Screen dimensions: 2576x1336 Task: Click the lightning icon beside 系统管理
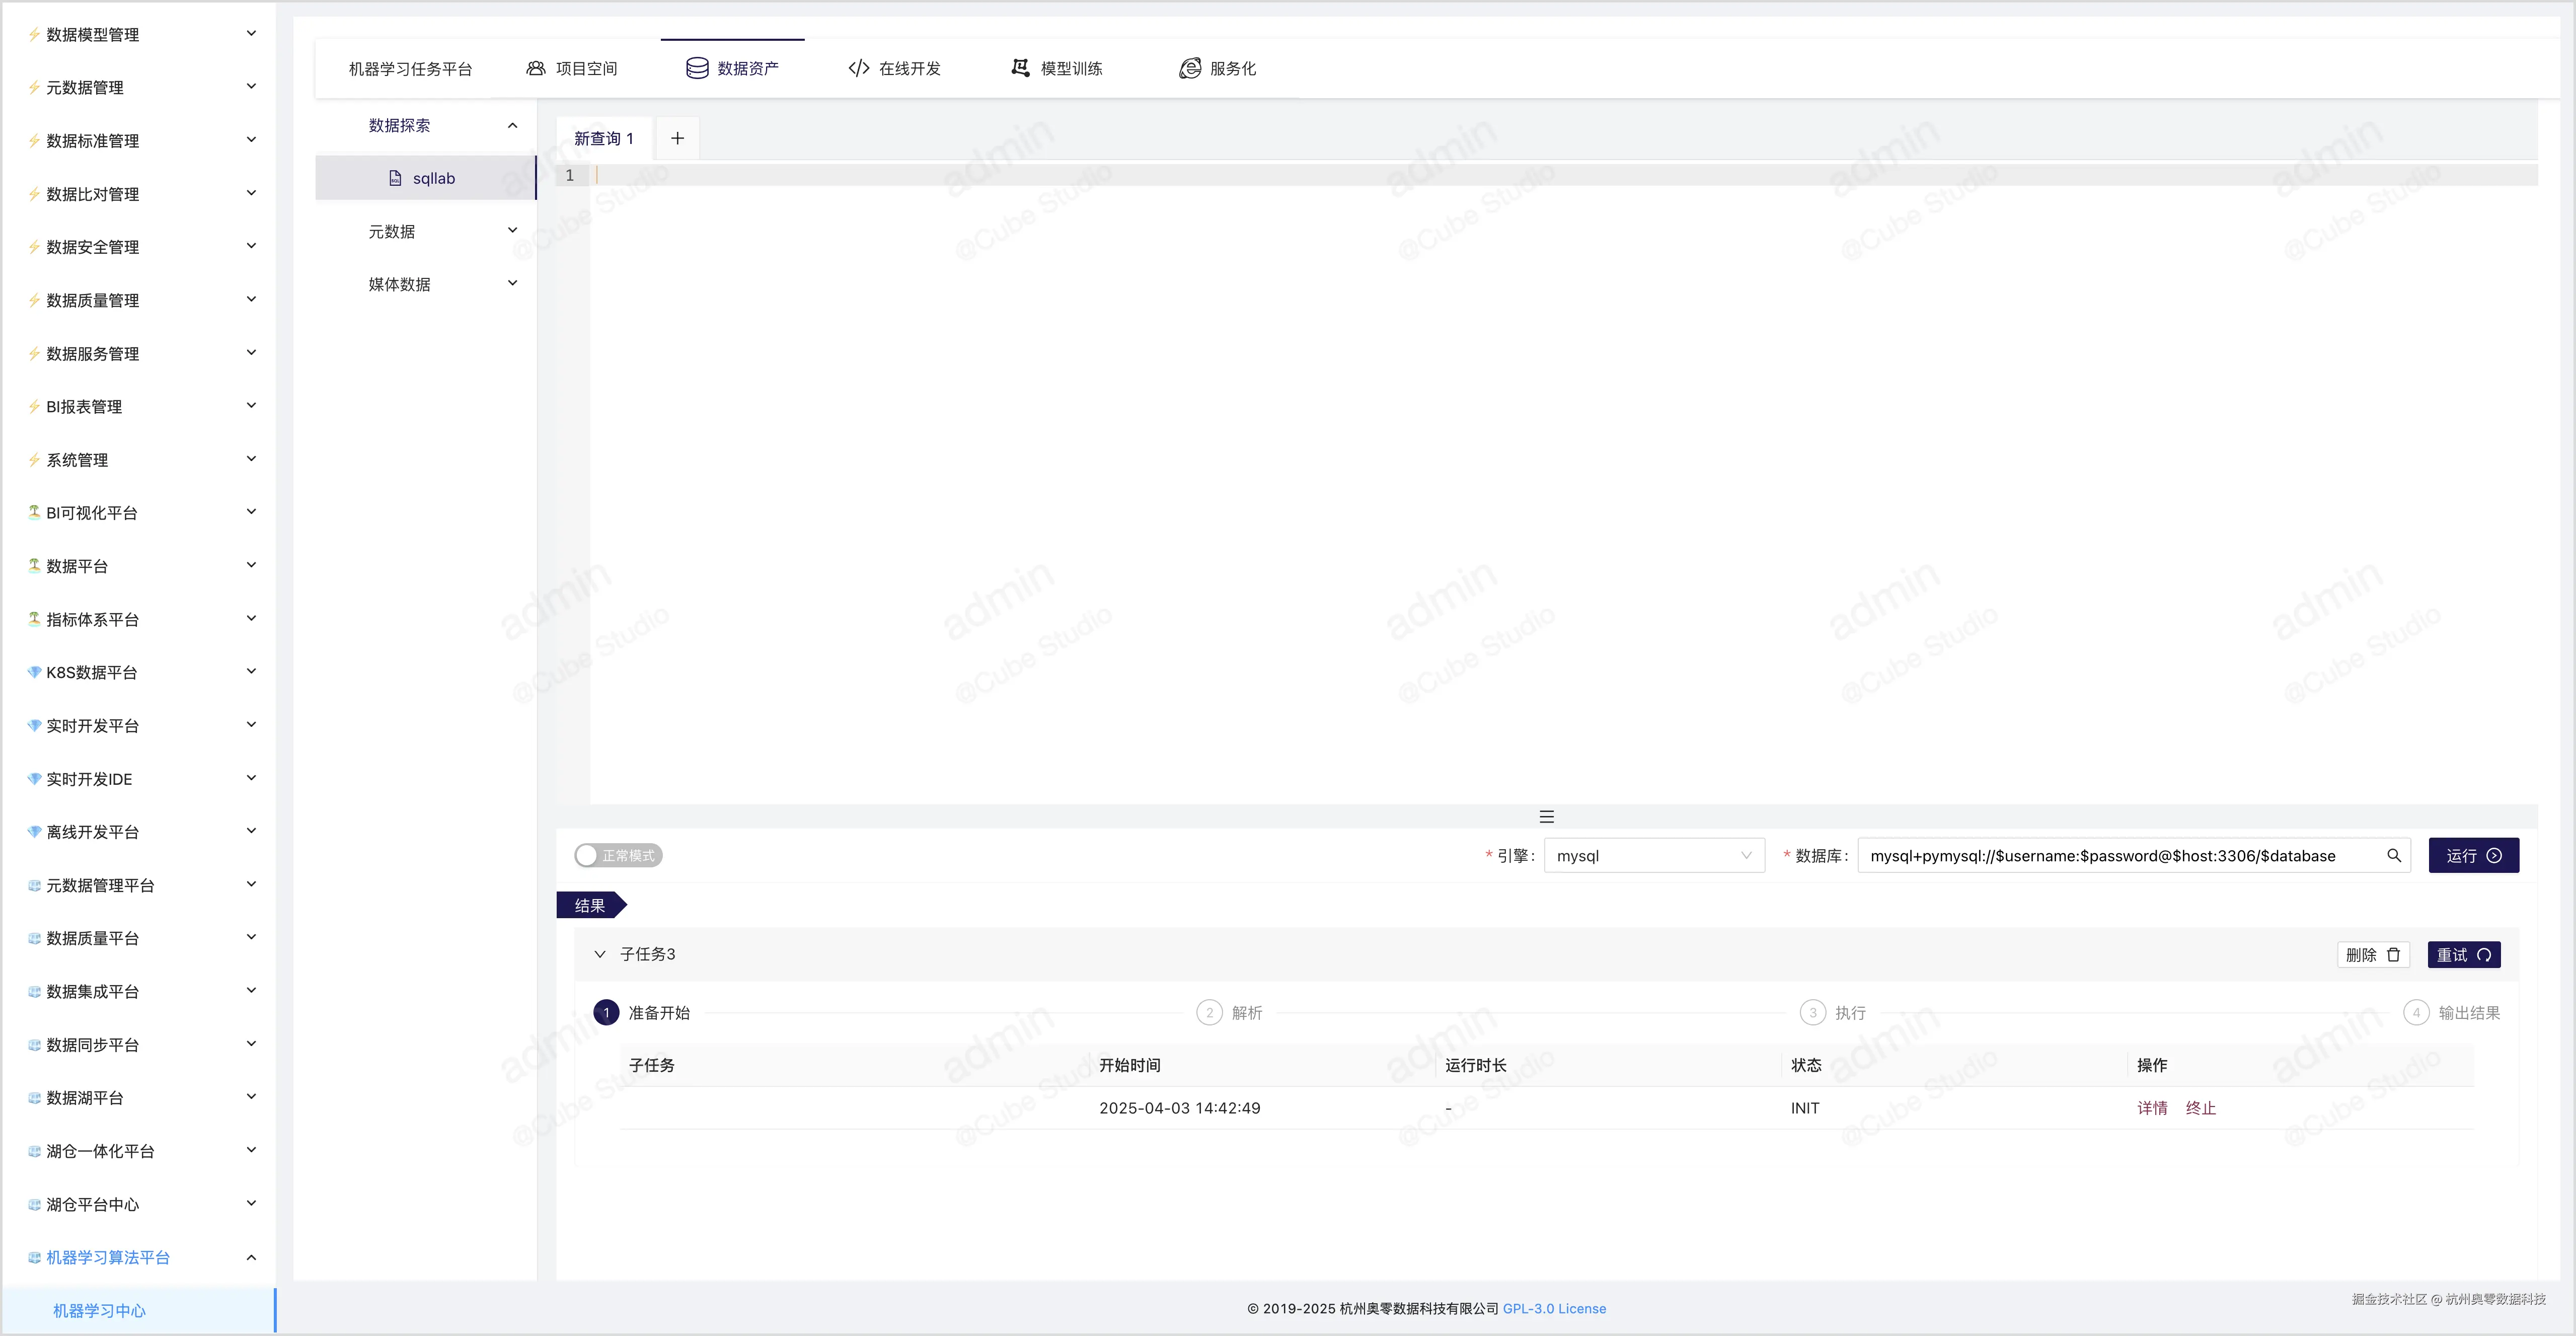pos(33,459)
